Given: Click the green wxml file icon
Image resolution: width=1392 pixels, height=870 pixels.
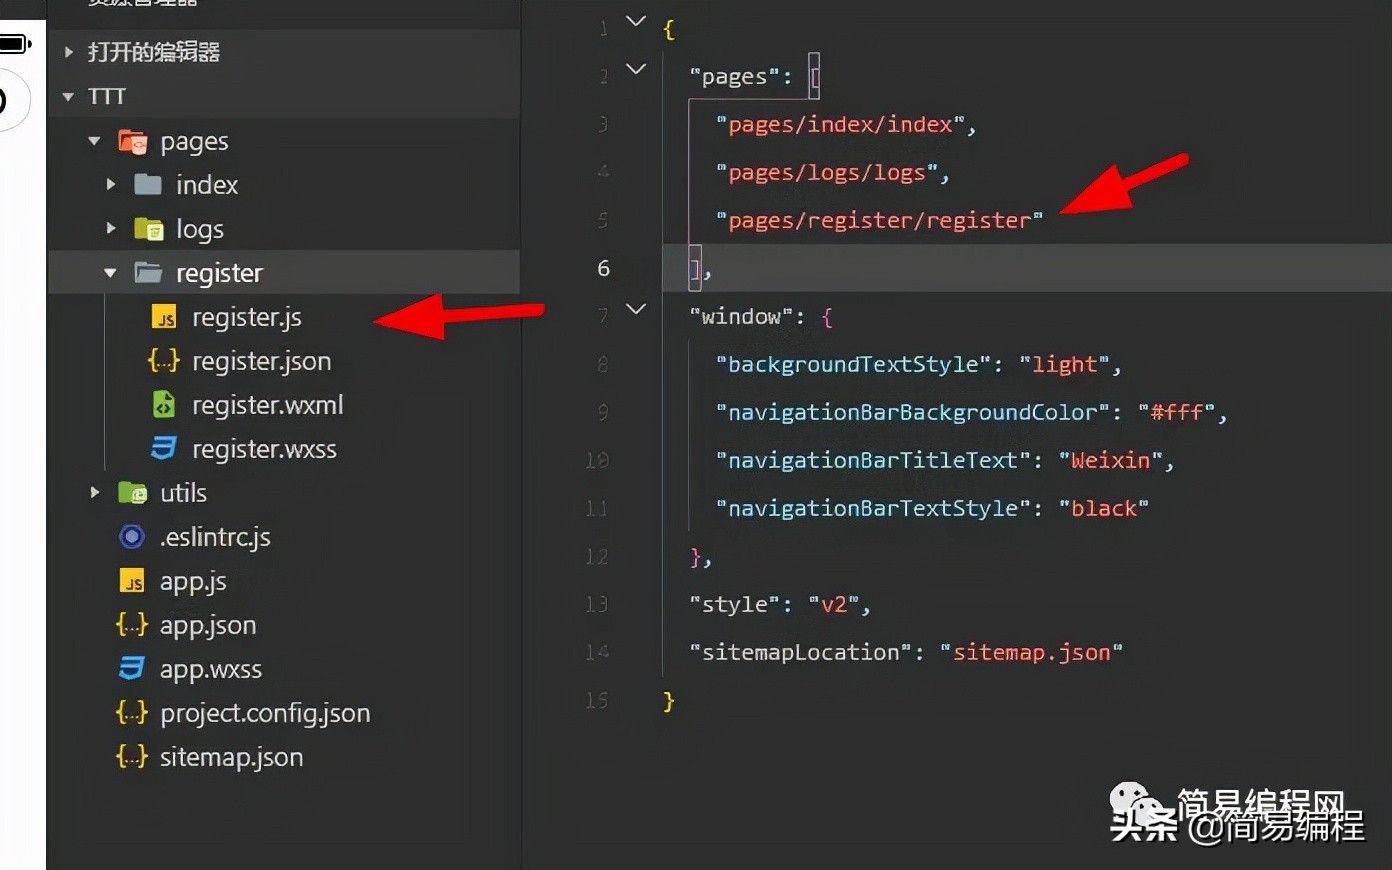Looking at the screenshot, I should (x=164, y=405).
